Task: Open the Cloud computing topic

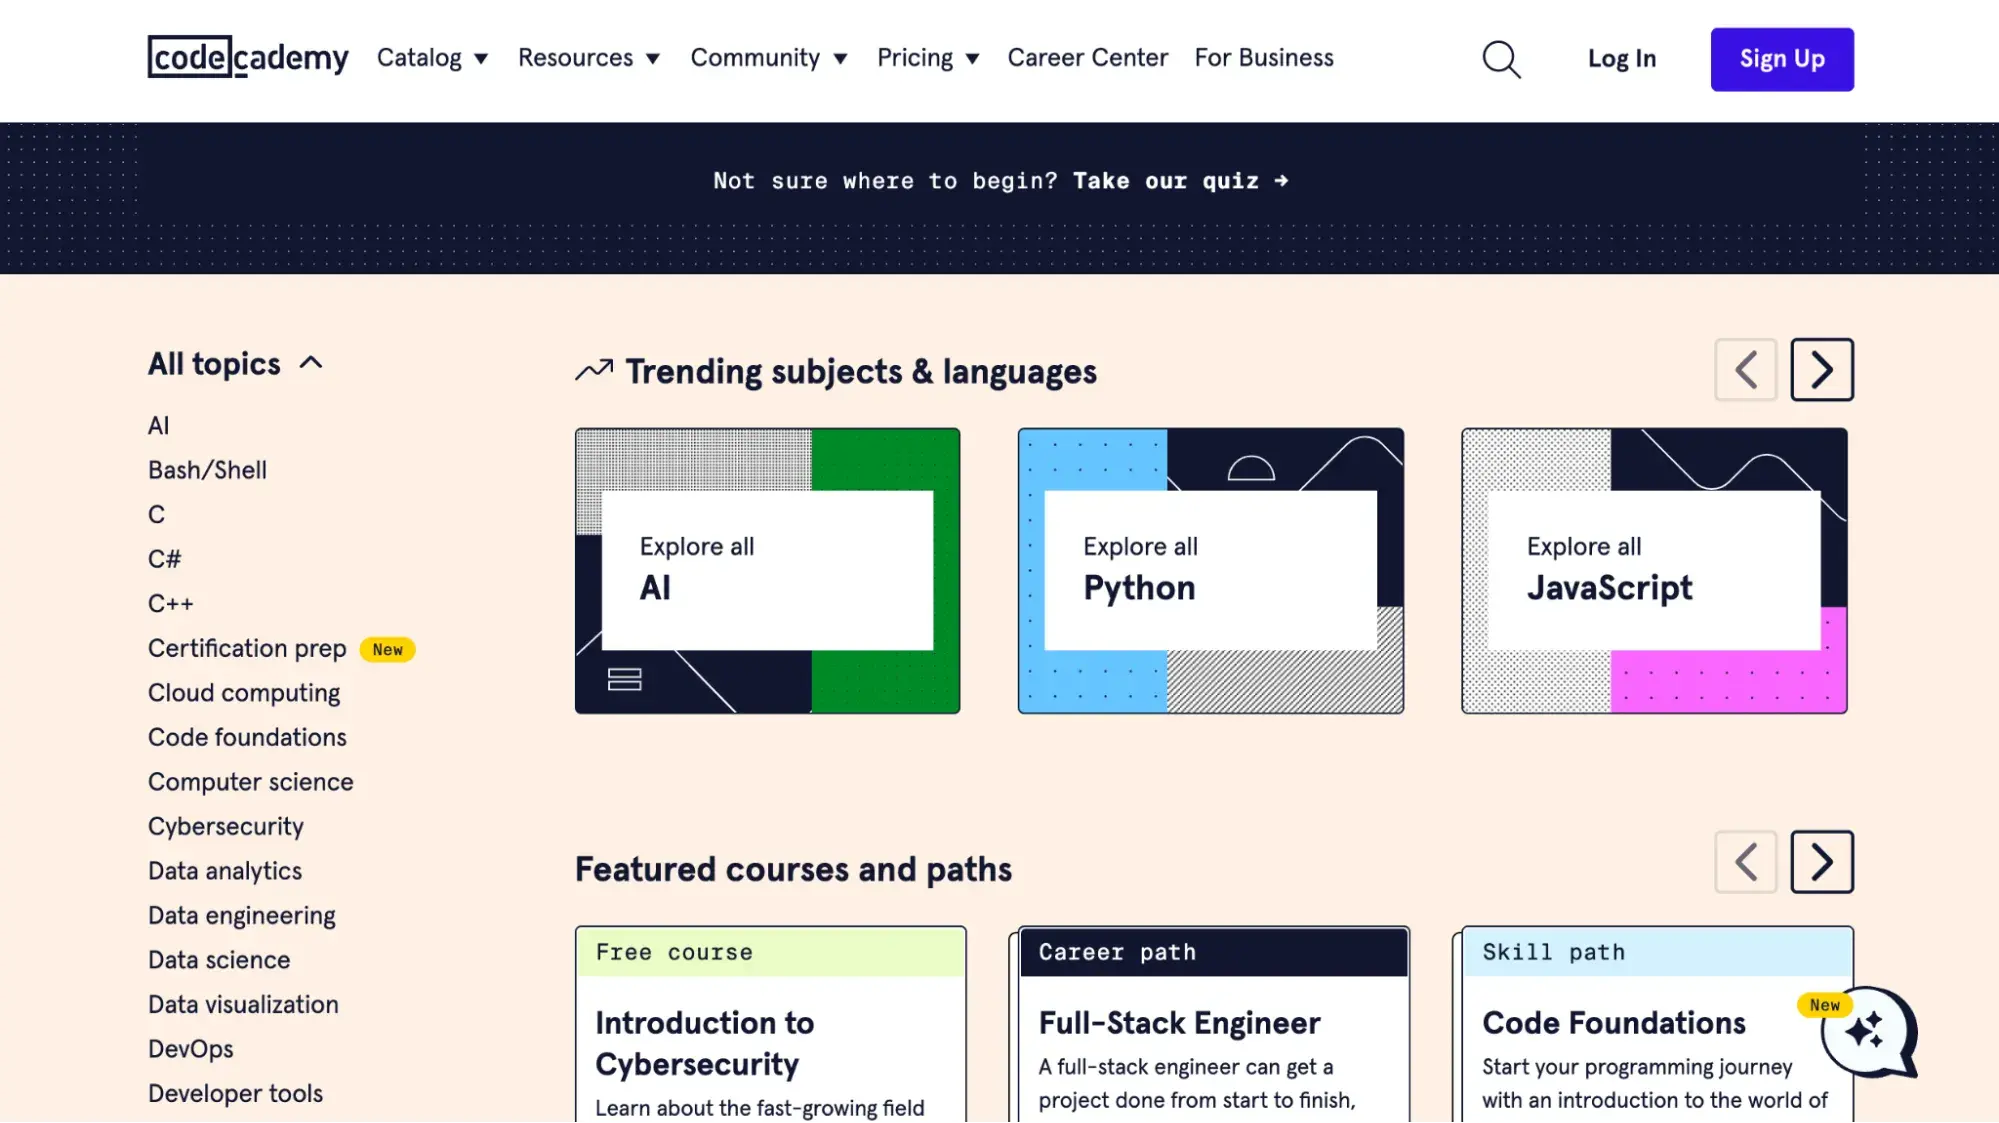Action: click(244, 693)
